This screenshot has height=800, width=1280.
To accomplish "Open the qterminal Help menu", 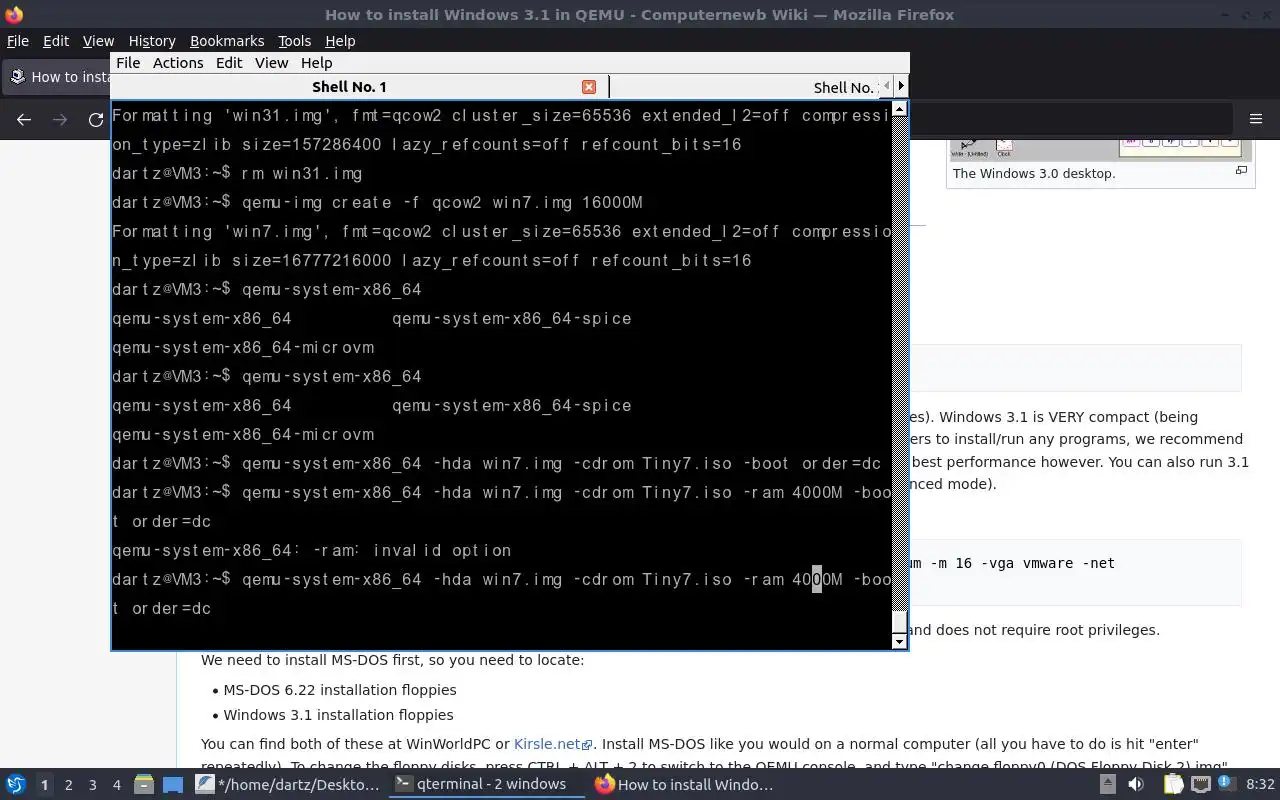I will pyautogui.click(x=316, y=63).
